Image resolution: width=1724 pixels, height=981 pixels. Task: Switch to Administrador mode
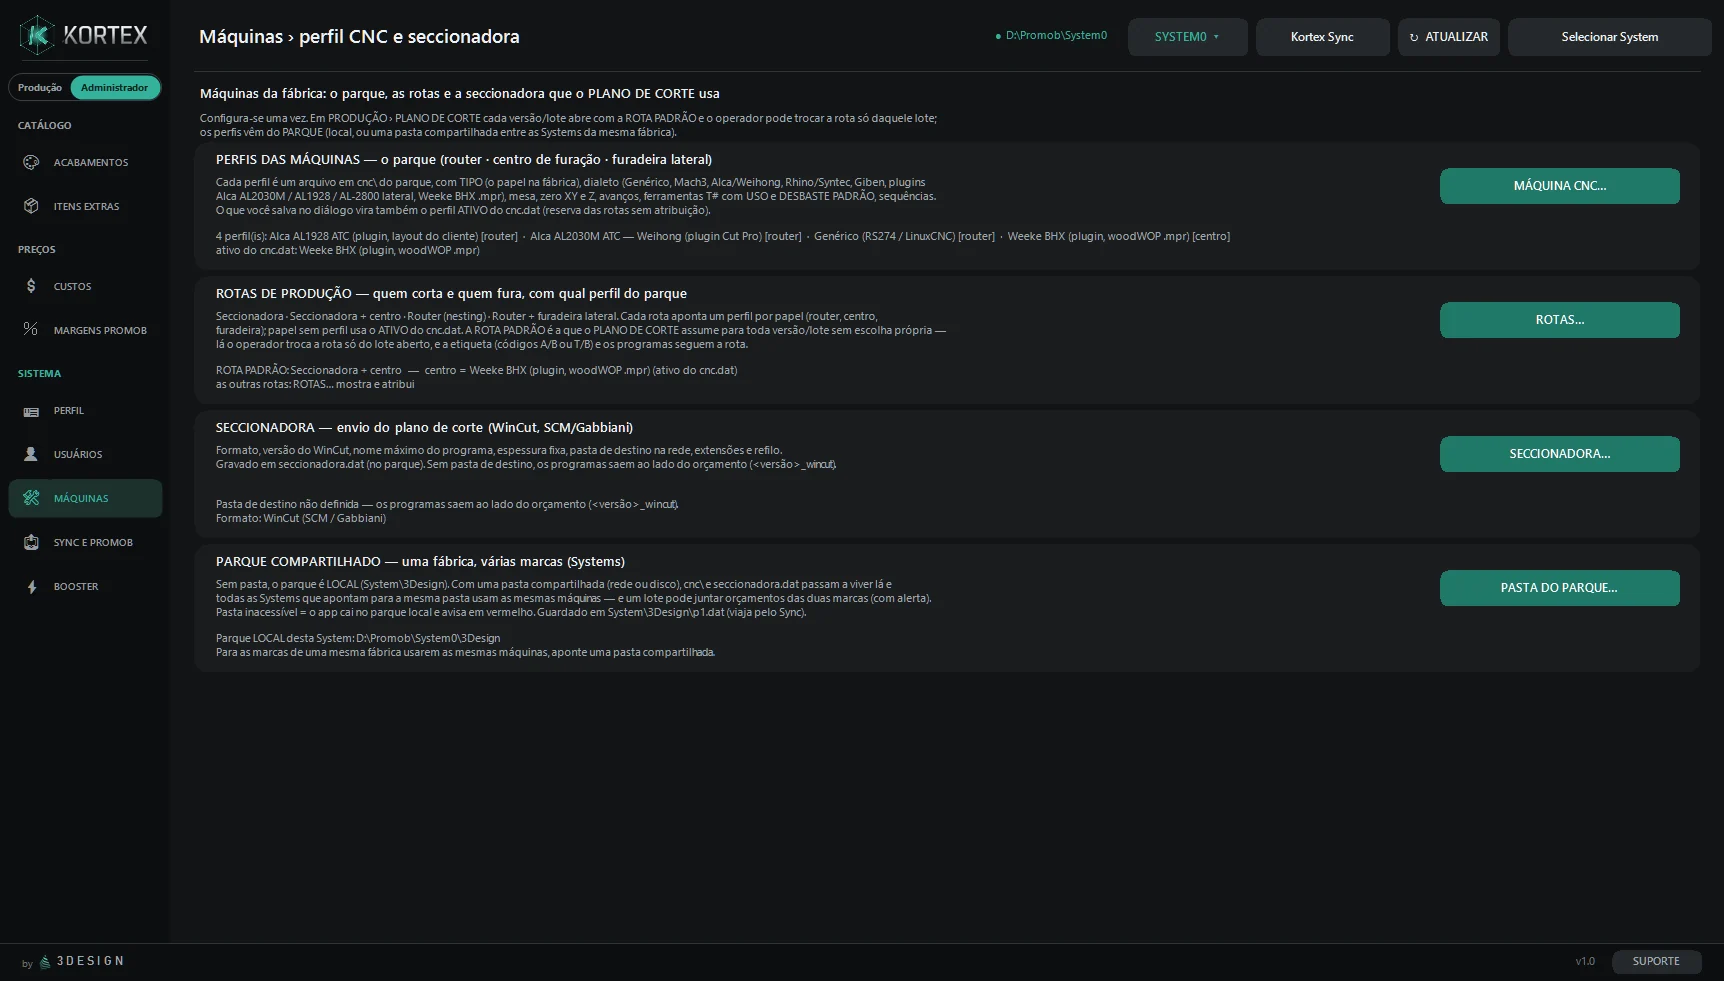point(114,88)
